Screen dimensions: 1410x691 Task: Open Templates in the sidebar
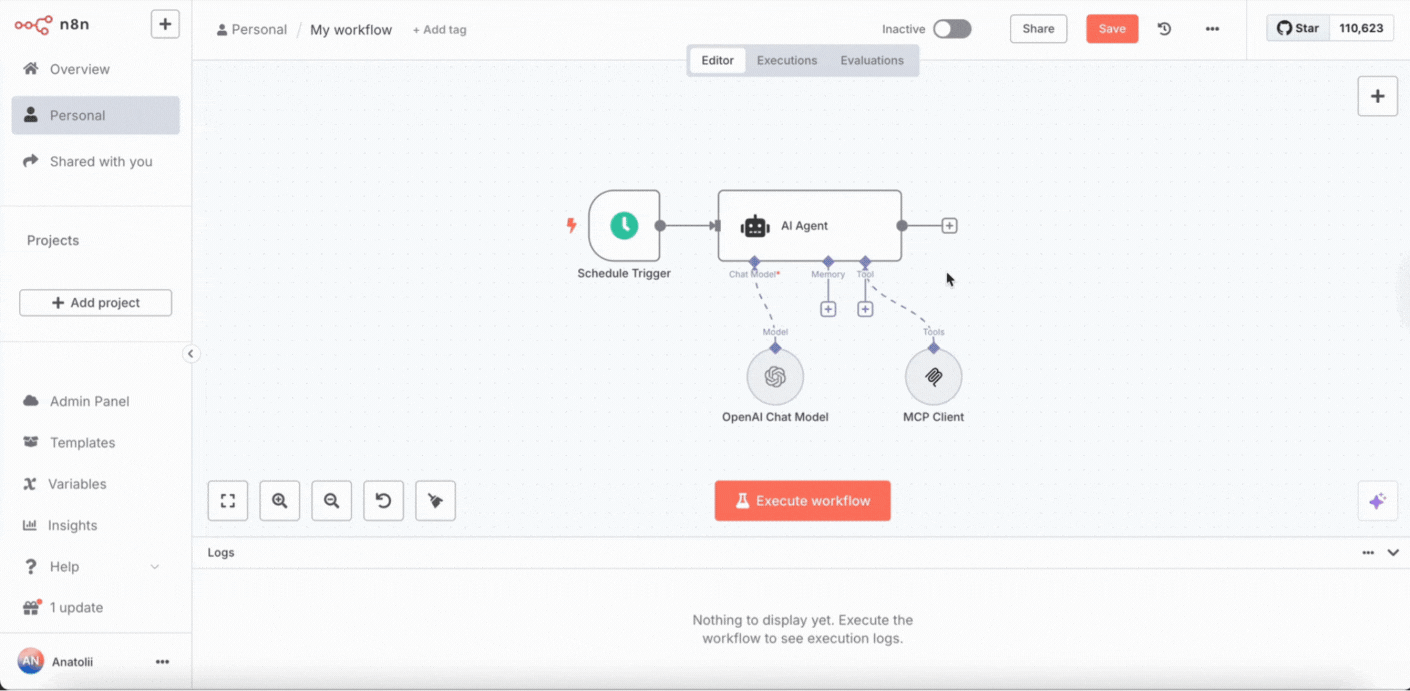(95, 442)
